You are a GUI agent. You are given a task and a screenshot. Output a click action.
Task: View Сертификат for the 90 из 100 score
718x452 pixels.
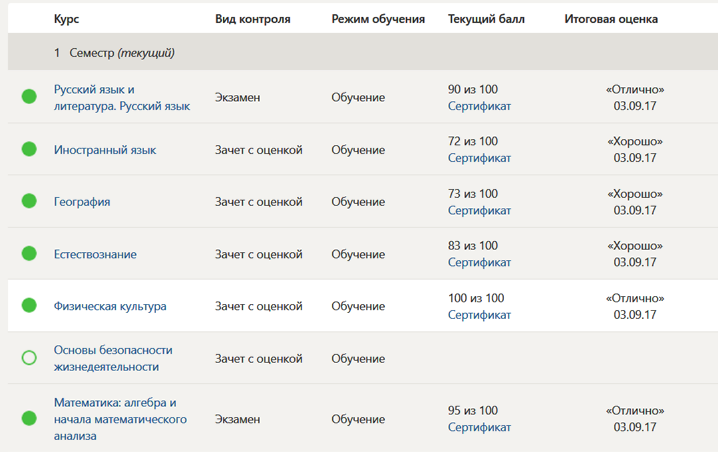click(479, 106)
